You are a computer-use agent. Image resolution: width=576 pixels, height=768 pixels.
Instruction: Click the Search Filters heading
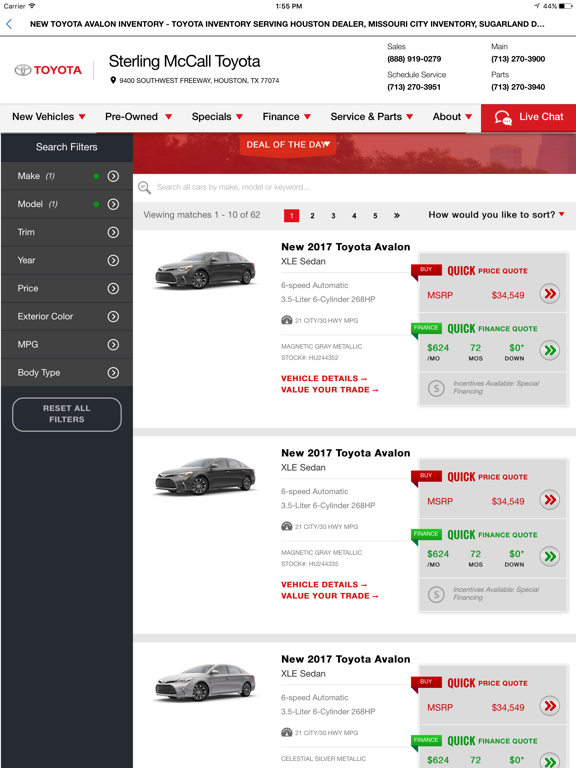[x=67, y=147]
